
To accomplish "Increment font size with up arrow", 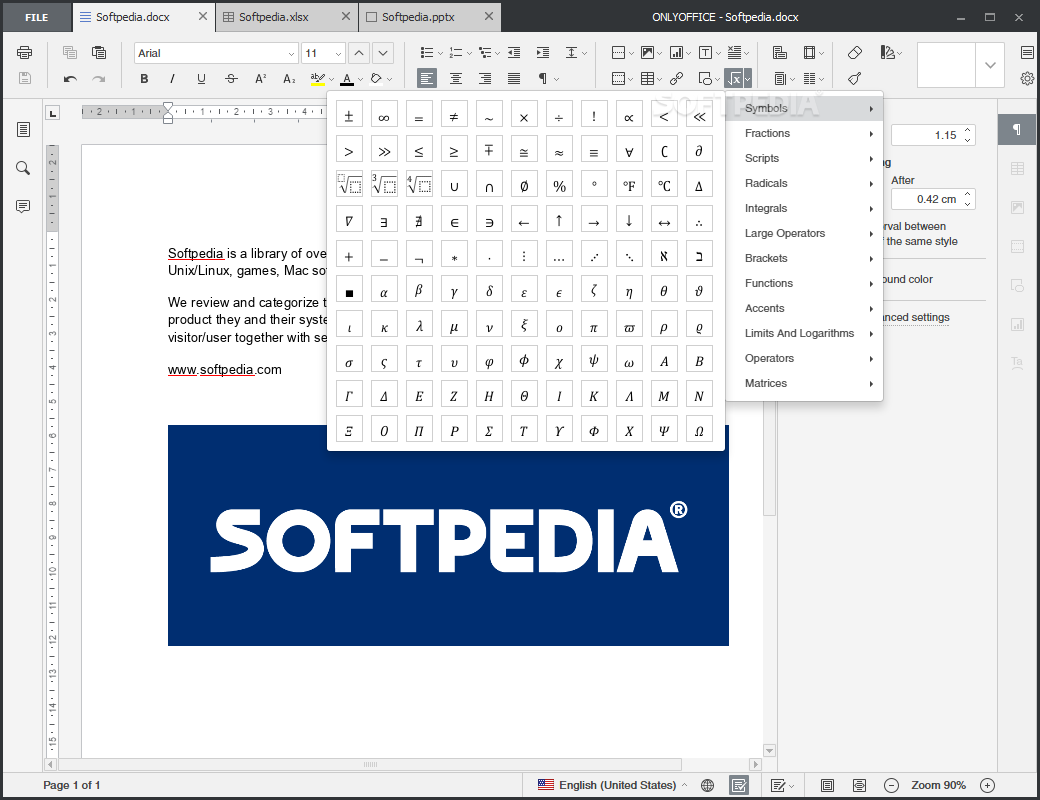I will coord(359,53).
